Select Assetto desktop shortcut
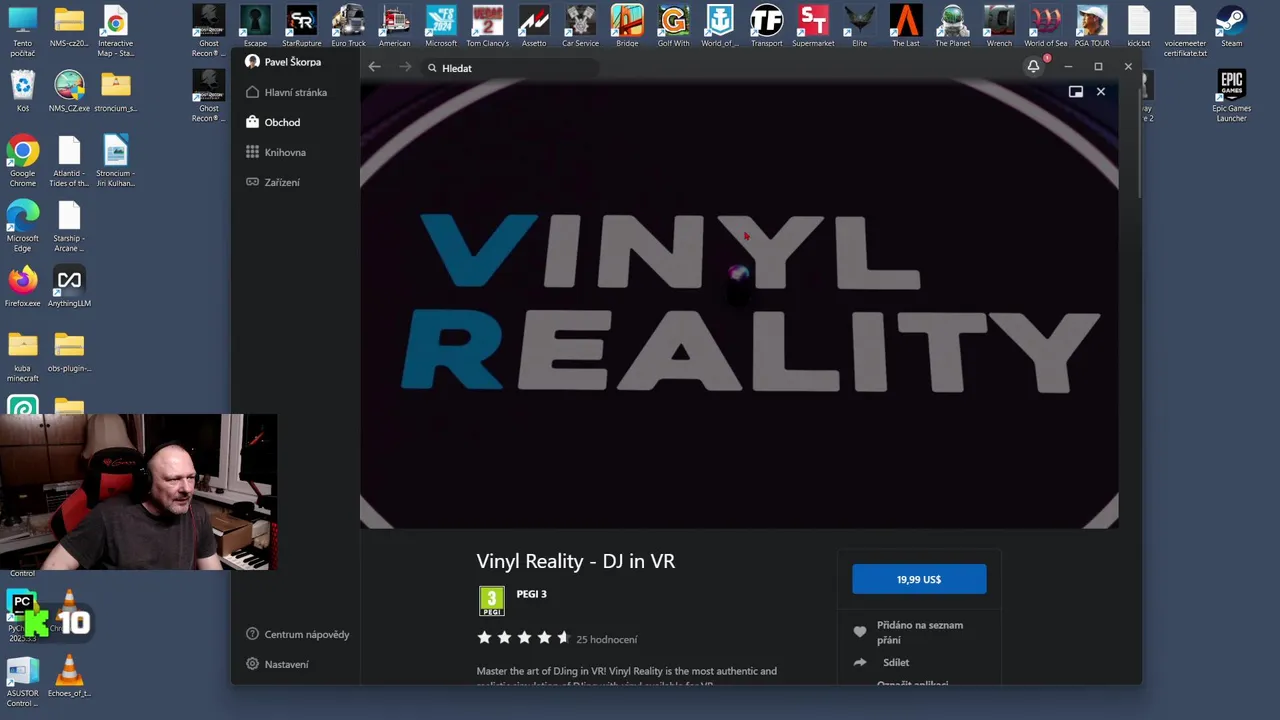 534,27
